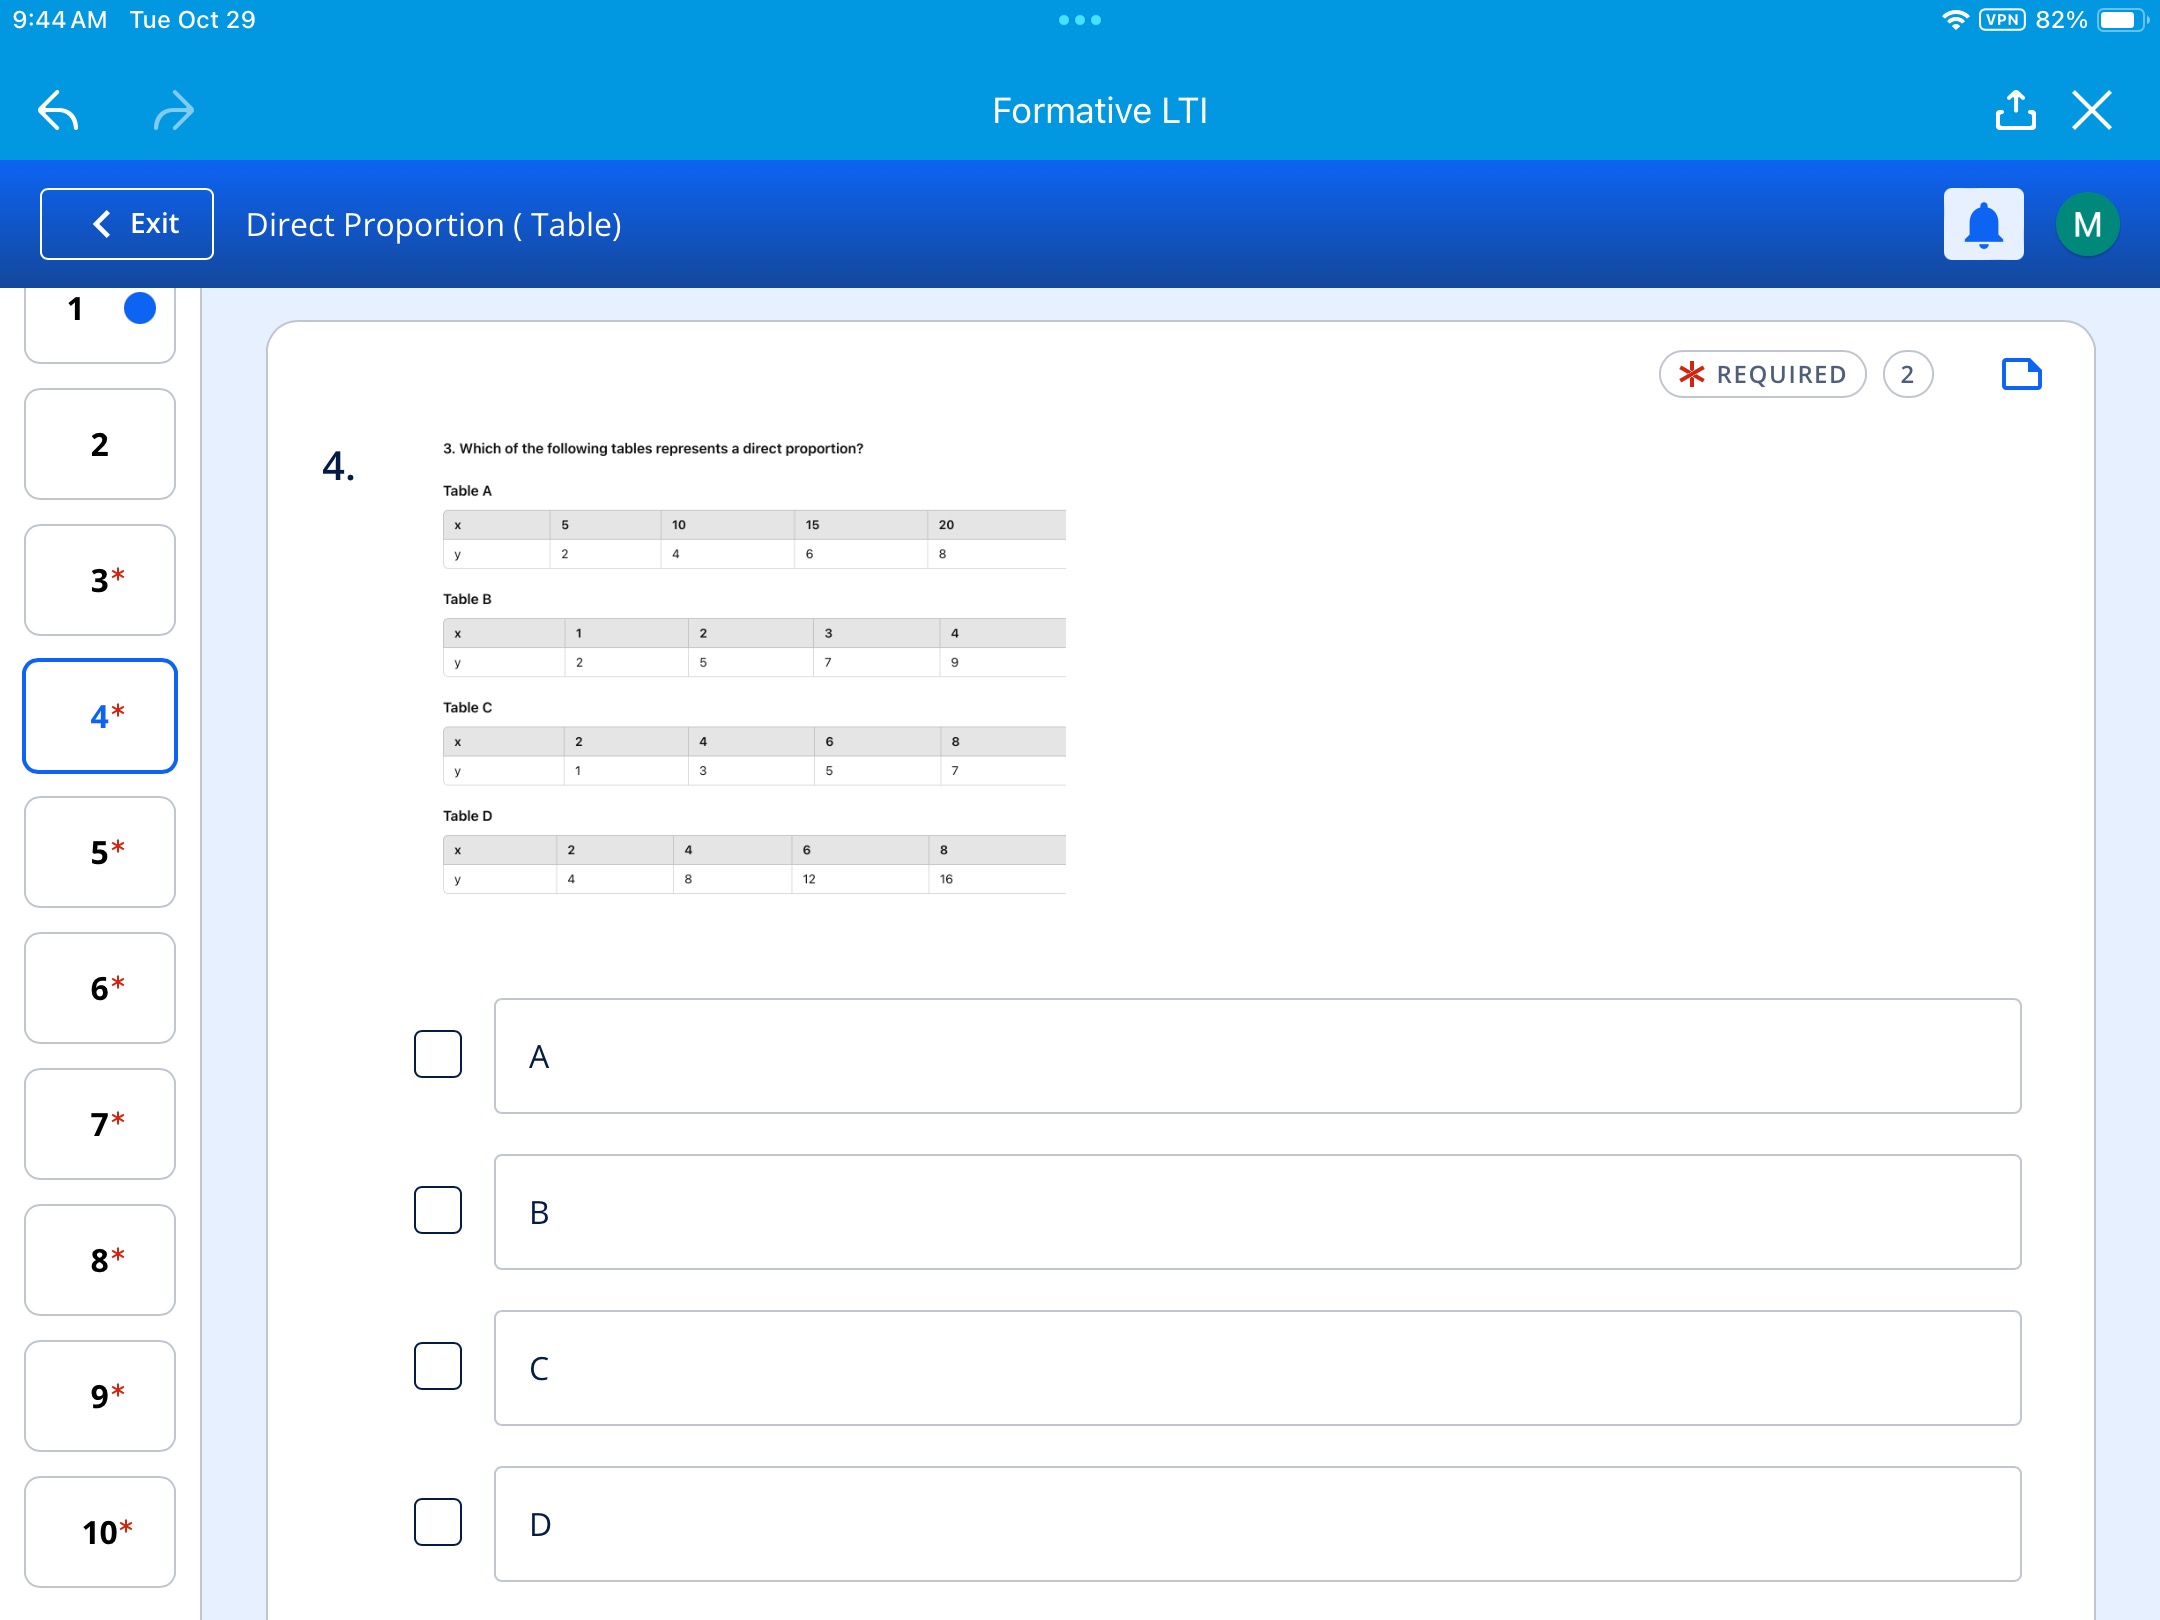Select answer box labeled A
This screenshot has width=2160, height=1620.
(x=1258, y=1056)
